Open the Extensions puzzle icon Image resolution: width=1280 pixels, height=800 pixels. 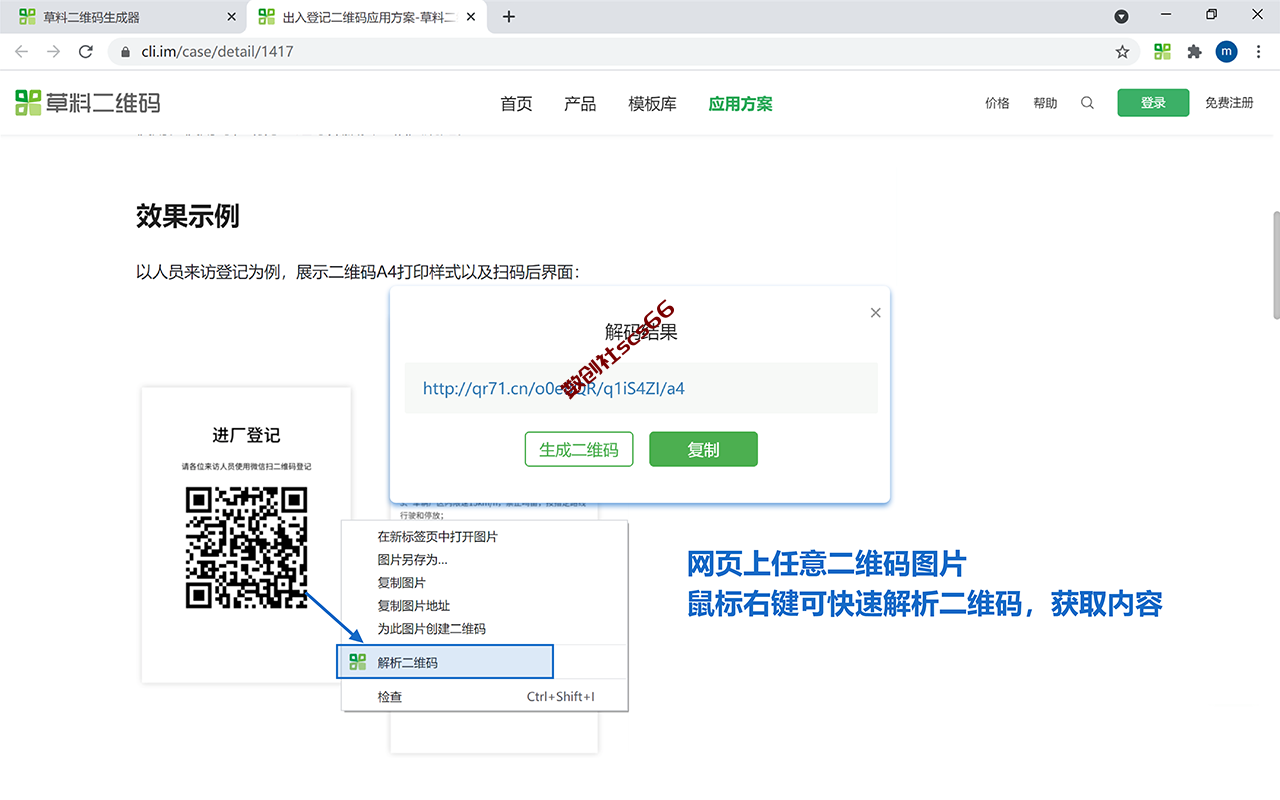click(x=1194, y=52)
